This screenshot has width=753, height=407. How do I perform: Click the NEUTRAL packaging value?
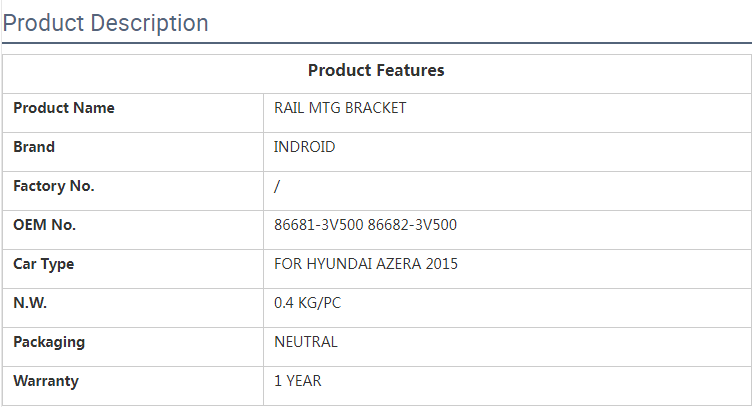(x=306, y=342)
